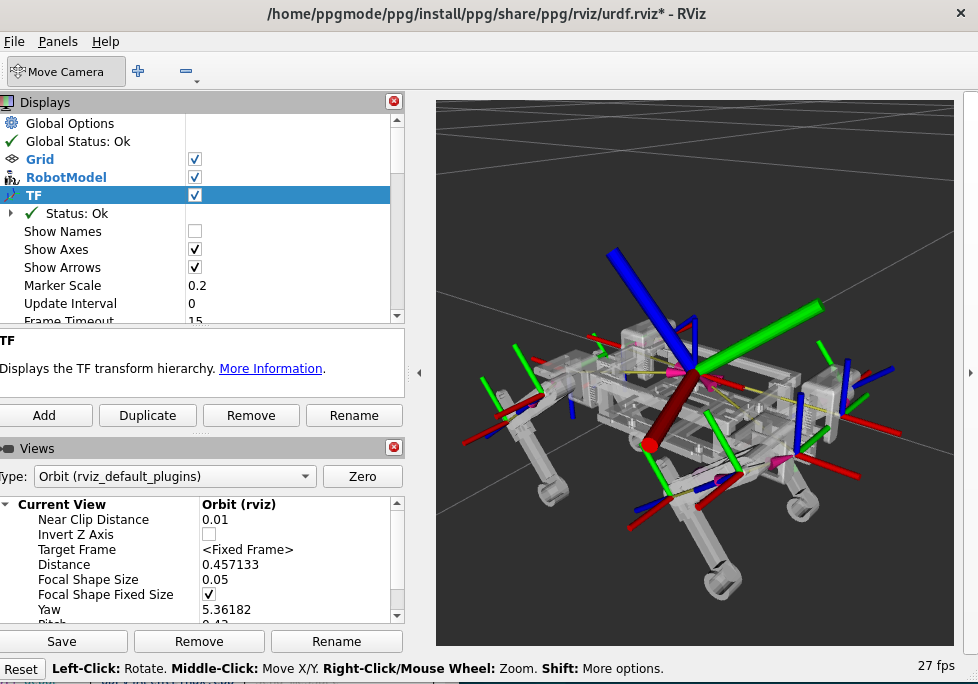978x684 pixels.
Task: Enable the Show Names checkbox
Action: point(195,231)
